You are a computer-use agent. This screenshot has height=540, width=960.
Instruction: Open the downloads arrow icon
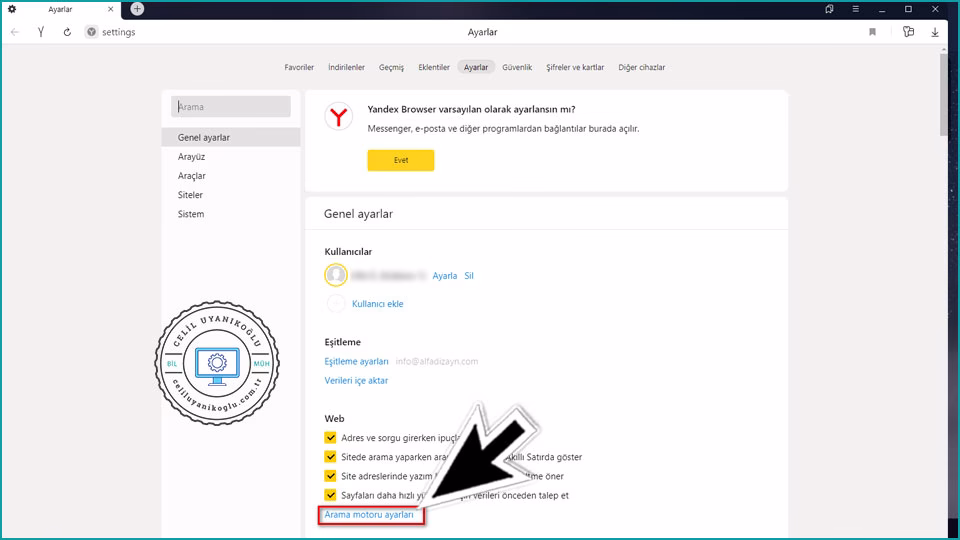tap(935, 32)
